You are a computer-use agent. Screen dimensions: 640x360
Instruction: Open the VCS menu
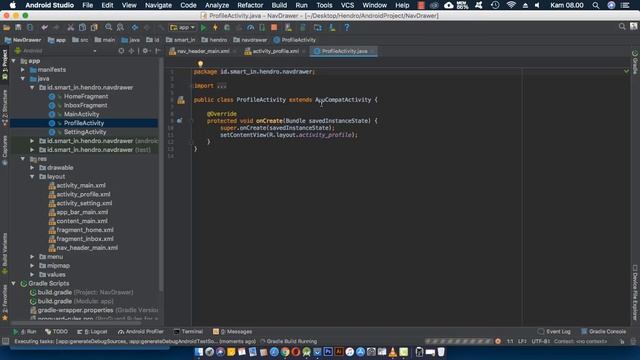pyautogui.click(x=347, y=5)
